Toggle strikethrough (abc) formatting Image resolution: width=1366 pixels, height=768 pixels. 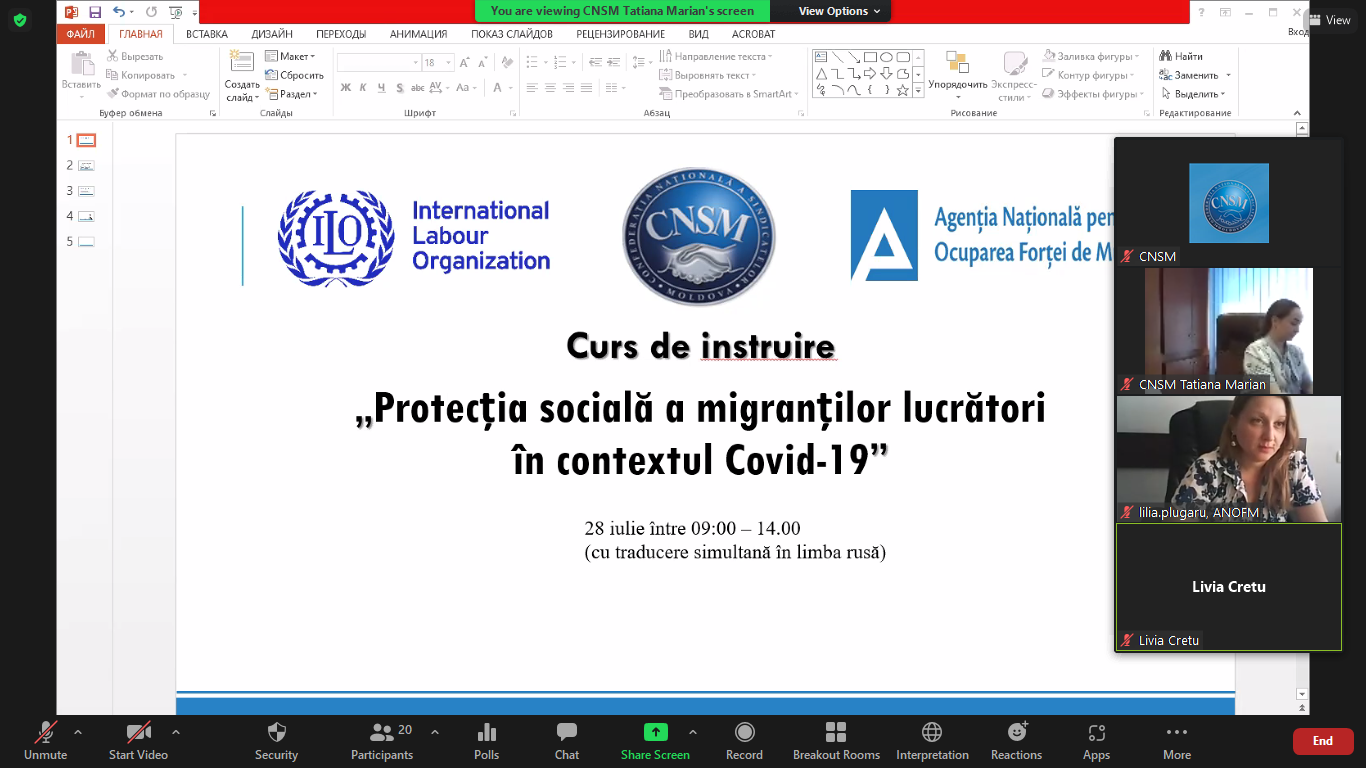[x=419, y=88]
